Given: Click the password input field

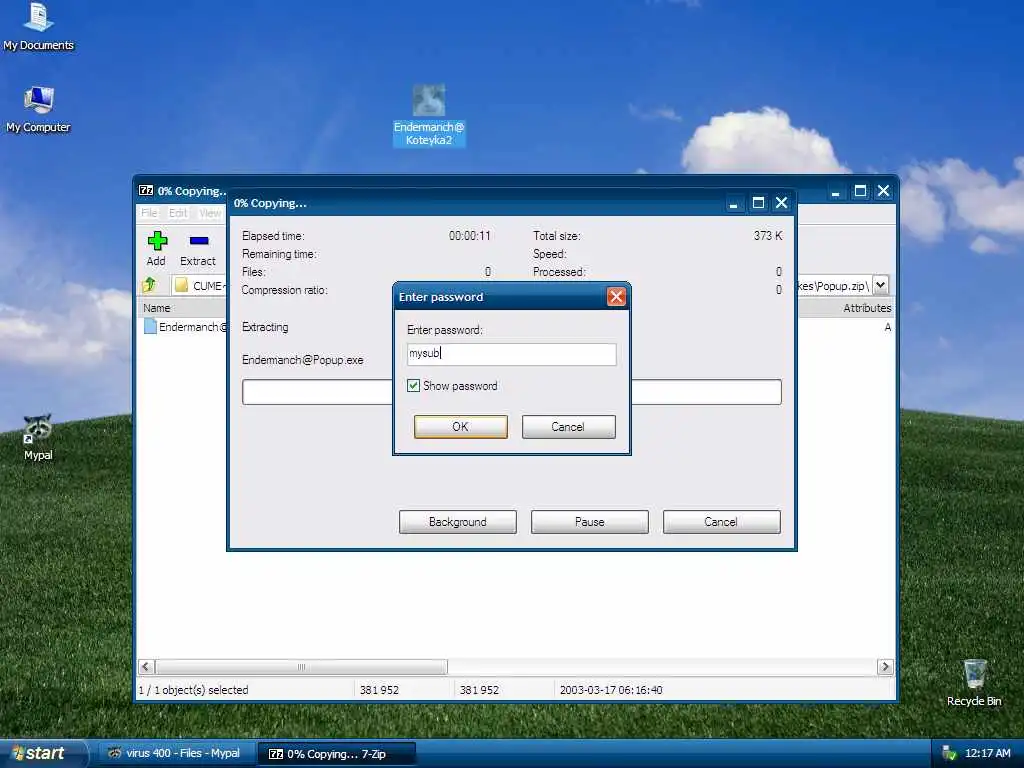Looking at the screenshot, I should click(x=511, y=354).
